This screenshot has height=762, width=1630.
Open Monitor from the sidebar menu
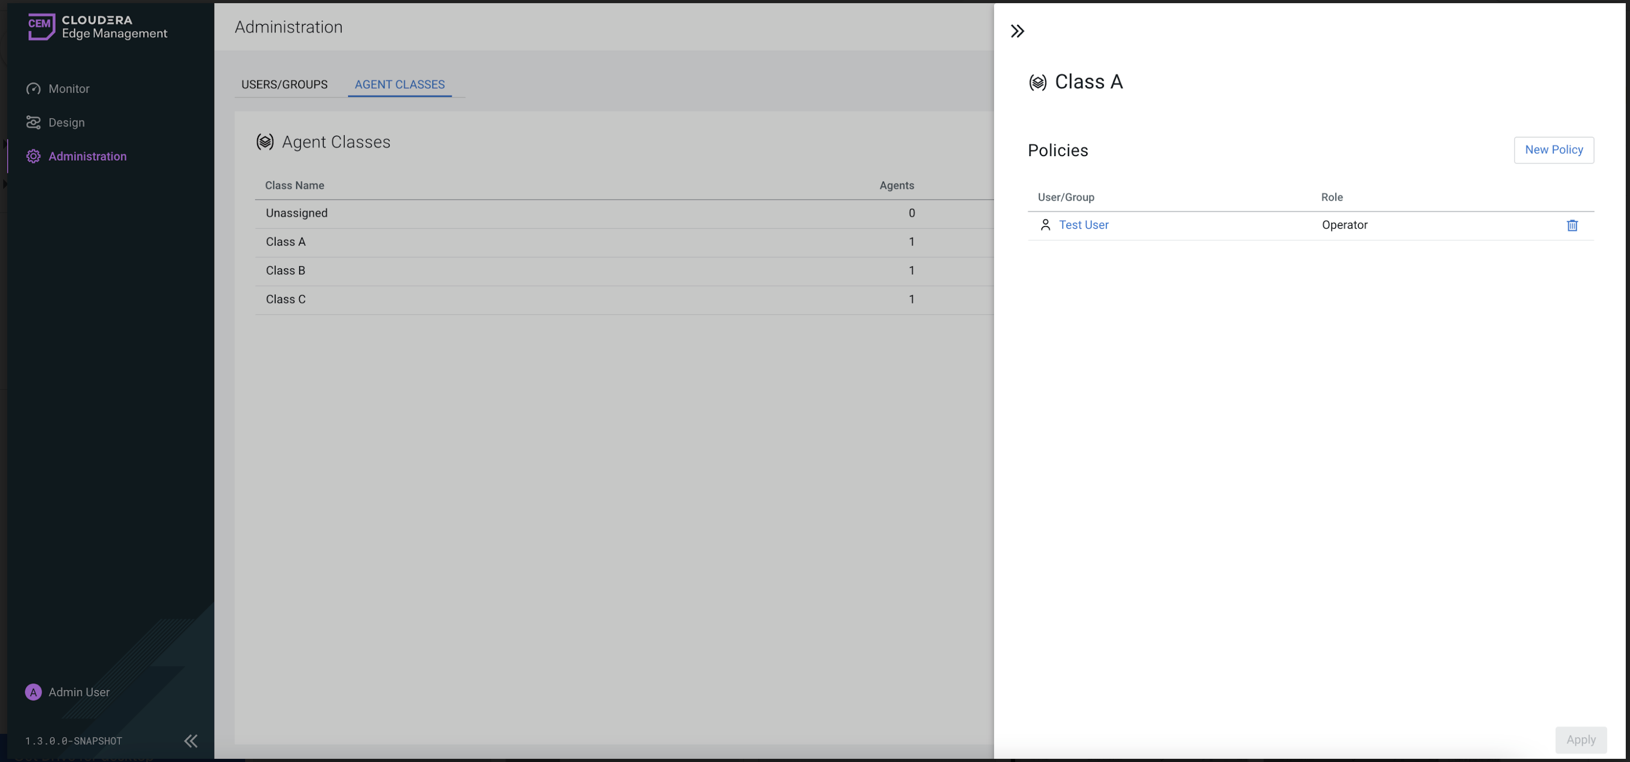(69, 89)
